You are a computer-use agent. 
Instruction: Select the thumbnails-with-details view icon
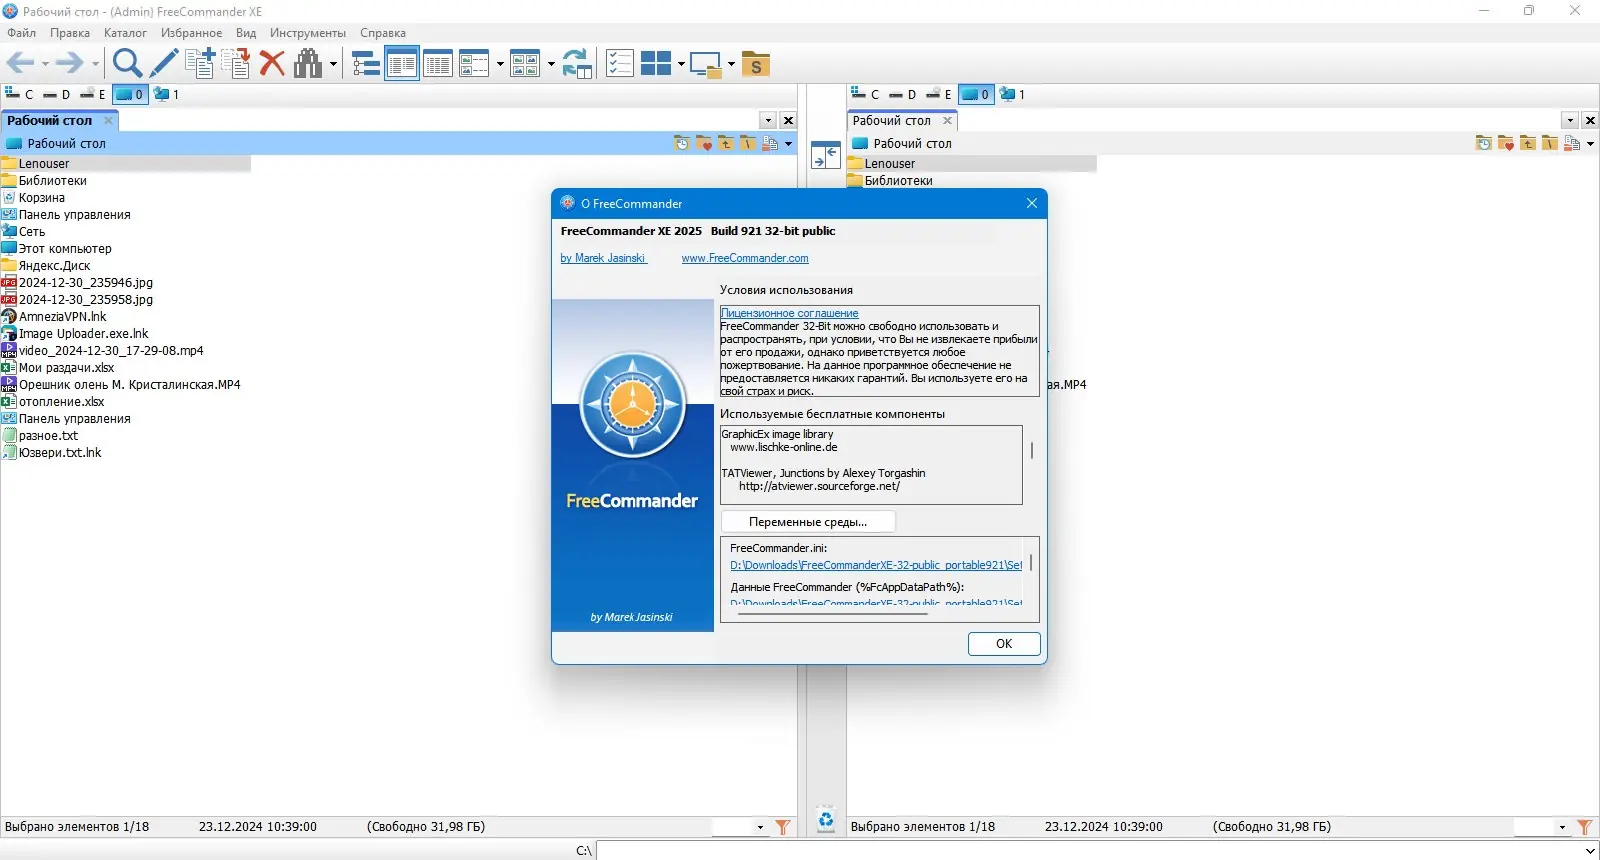pyautogui.click(x=474, y=63)
